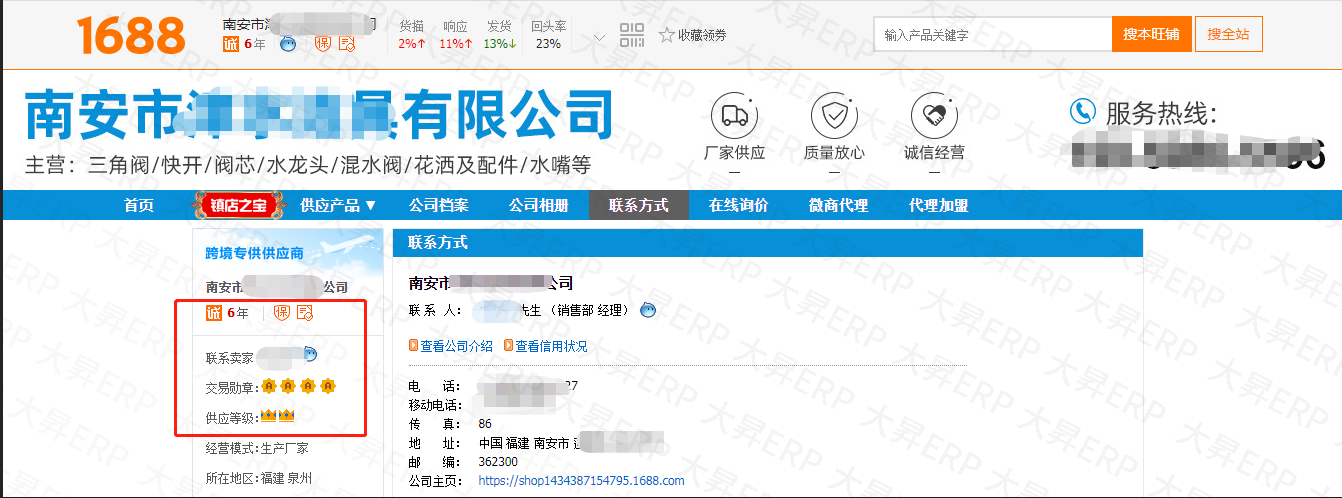This screenshot has width=1342, height=498.
Task: Click the WangWang icon after 销售部 经理
Action: 648,310
